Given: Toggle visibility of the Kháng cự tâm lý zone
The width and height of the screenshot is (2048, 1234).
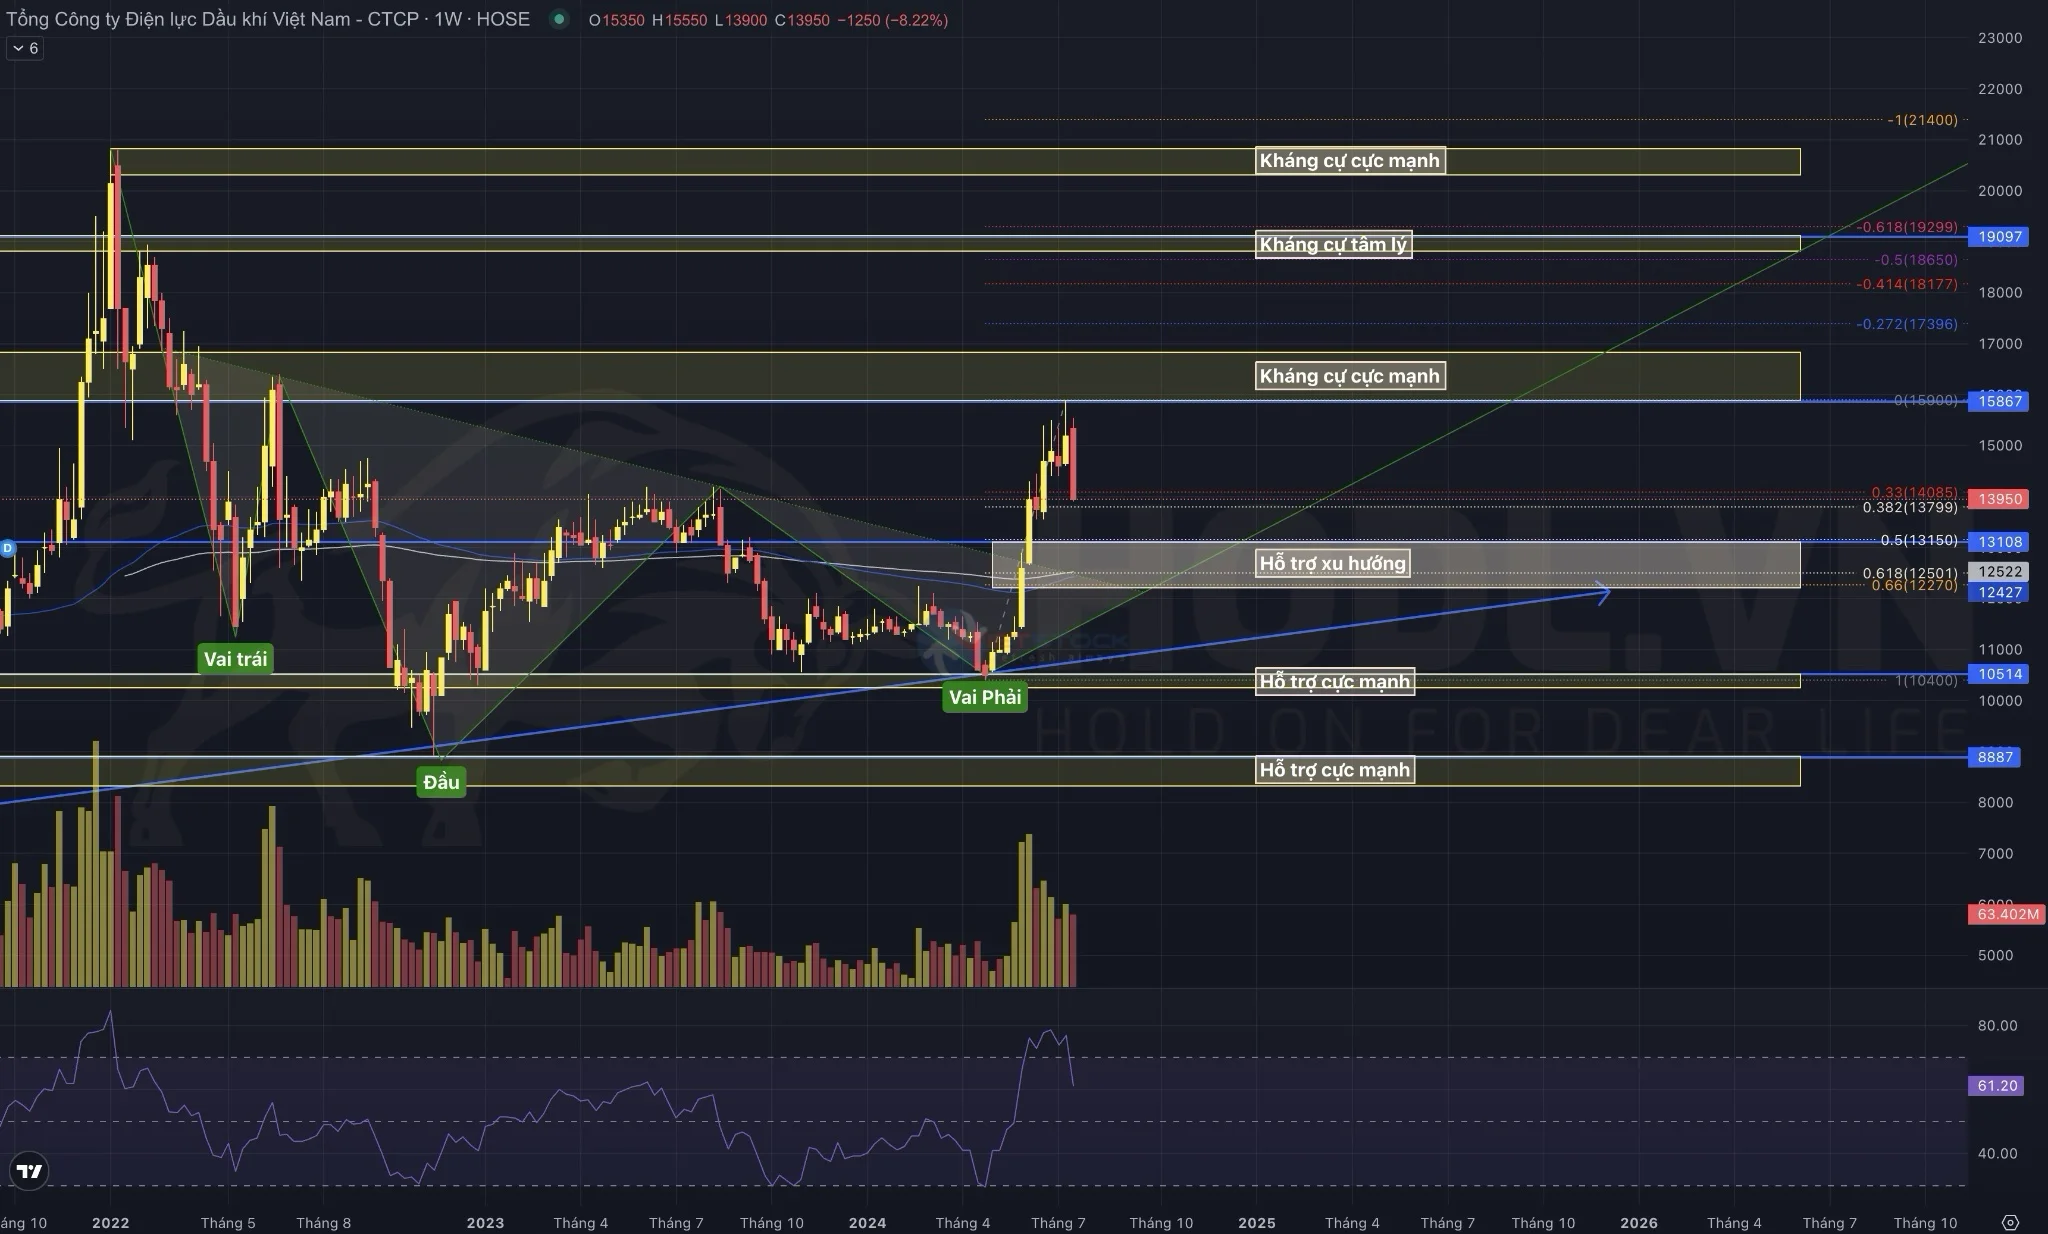Looking at the screenshot, I should [1333, 244].
